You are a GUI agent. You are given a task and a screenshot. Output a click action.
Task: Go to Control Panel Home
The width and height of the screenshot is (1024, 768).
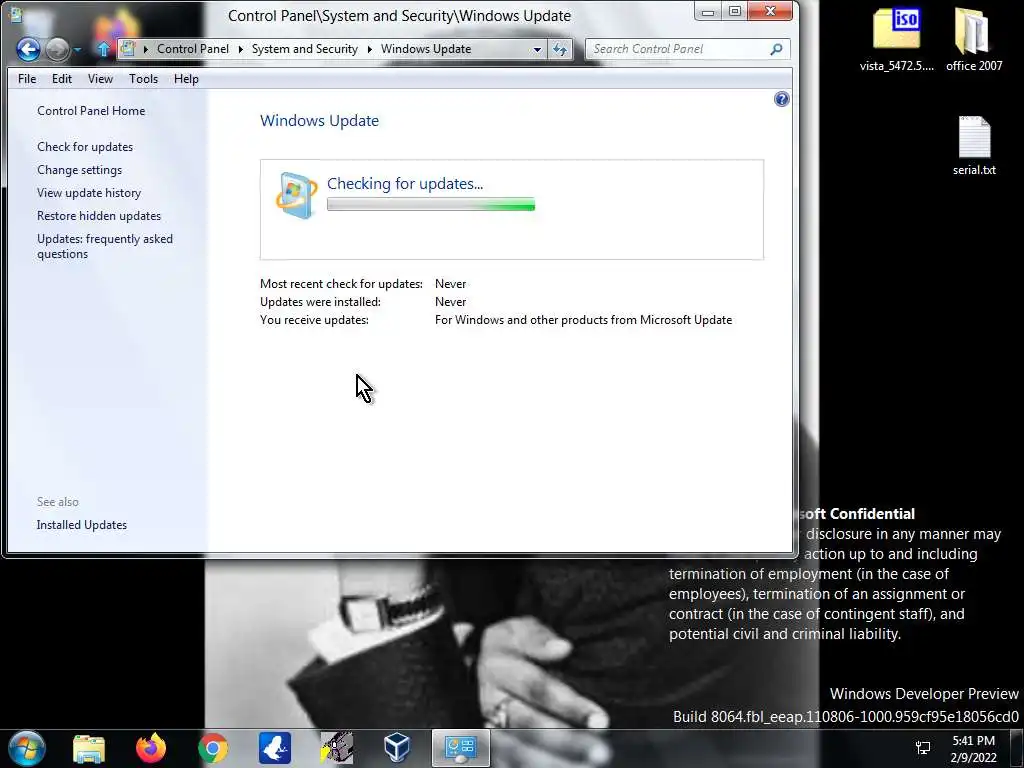point(91,111)
